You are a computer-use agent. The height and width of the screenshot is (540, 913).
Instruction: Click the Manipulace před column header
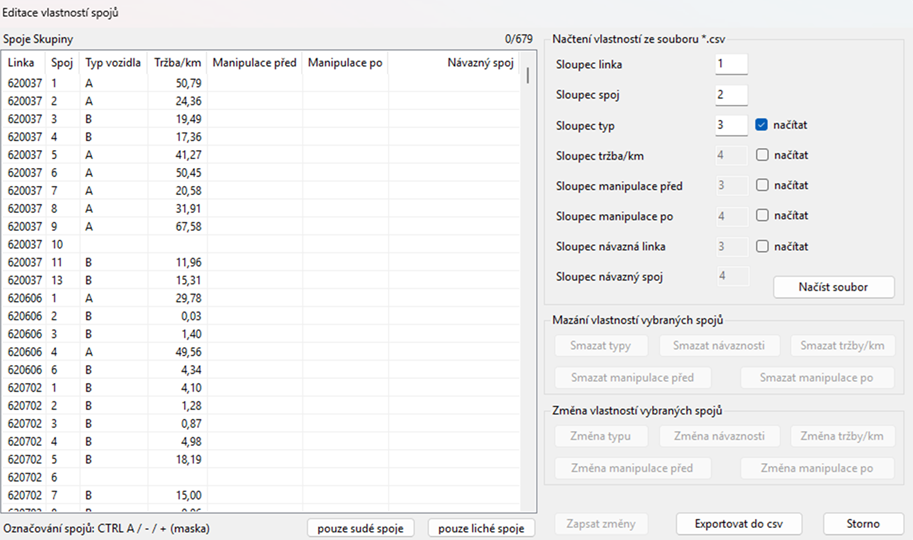click(x=254, y=63)
